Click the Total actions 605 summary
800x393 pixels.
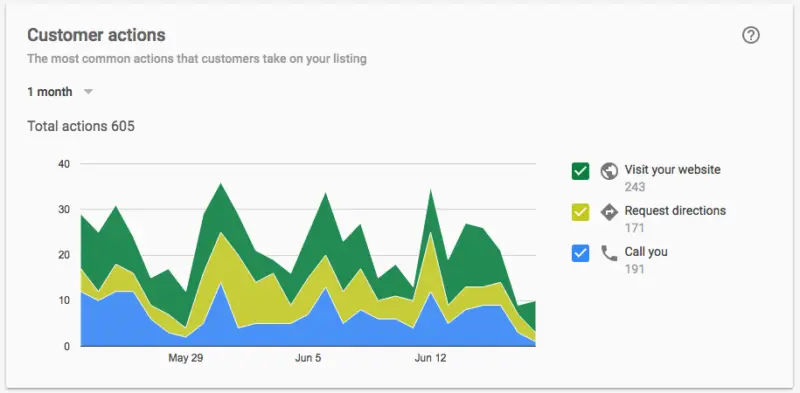click(81, 126)
